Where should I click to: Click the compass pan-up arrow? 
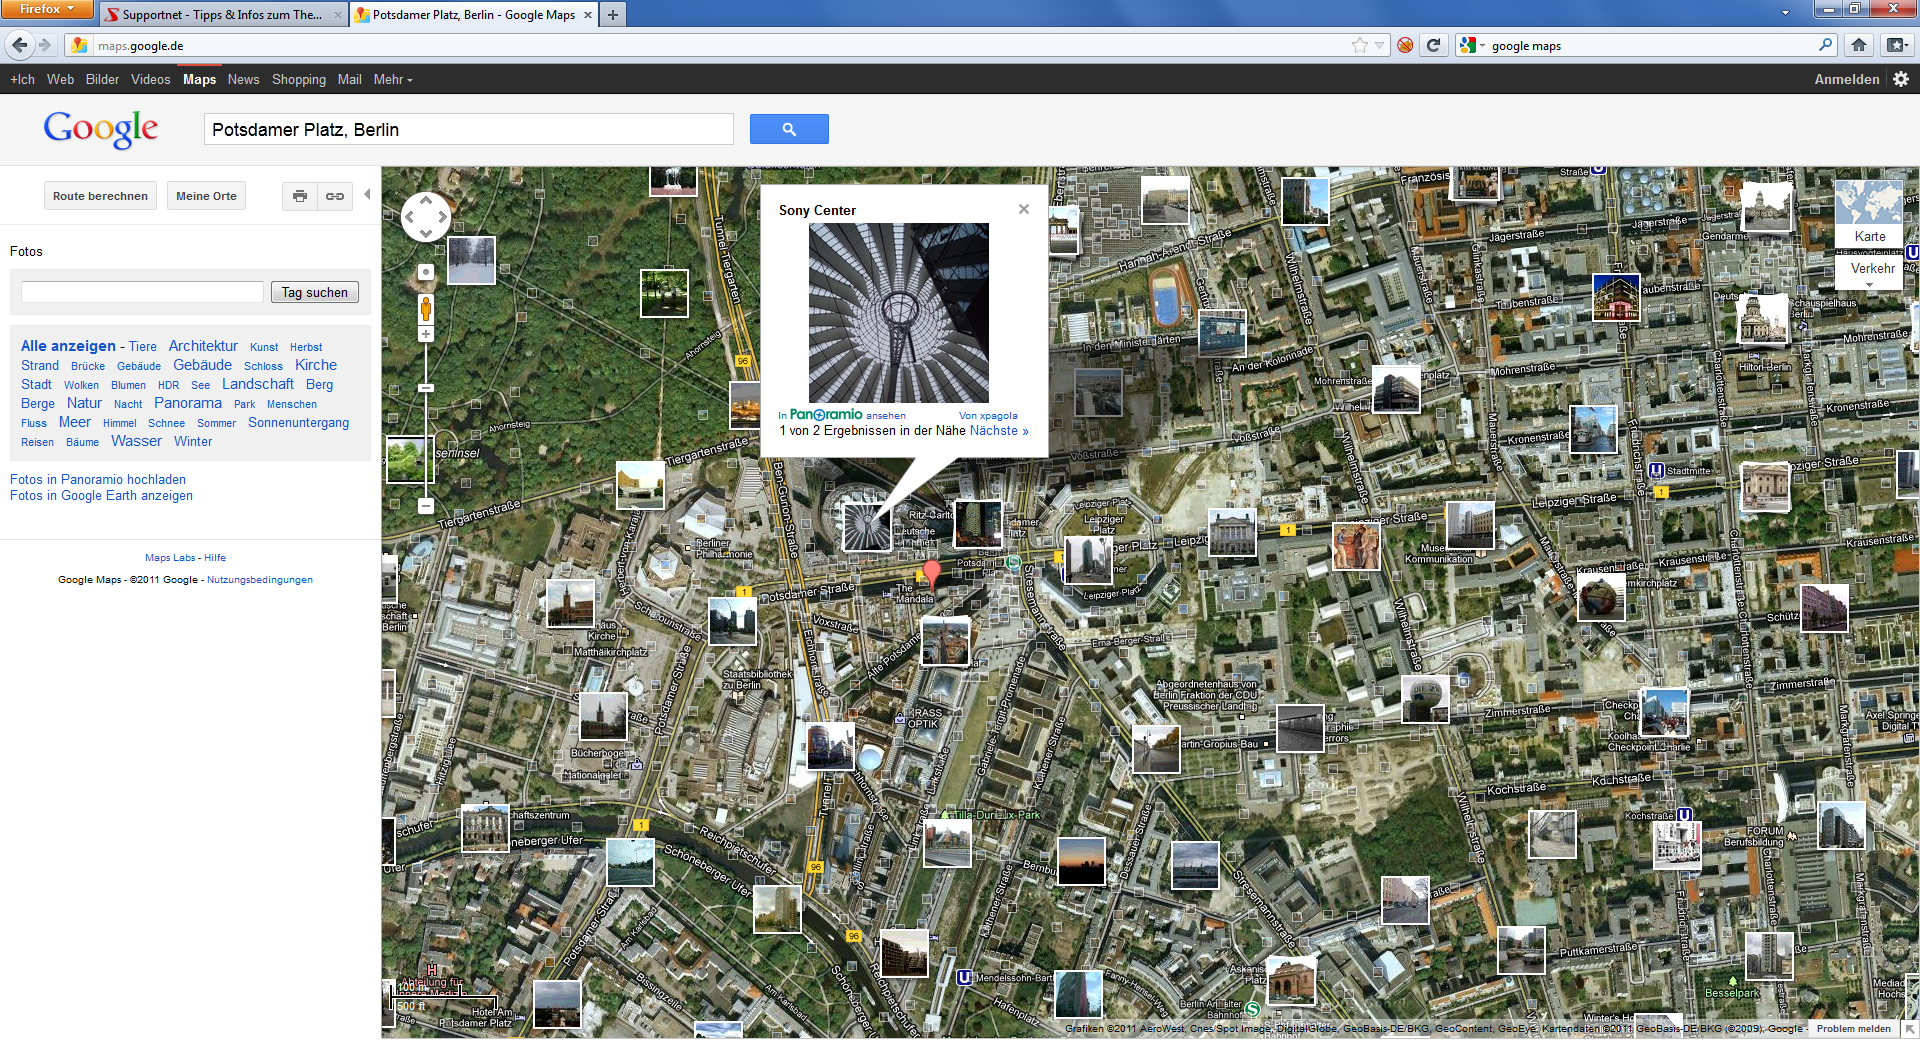[426, 198]
